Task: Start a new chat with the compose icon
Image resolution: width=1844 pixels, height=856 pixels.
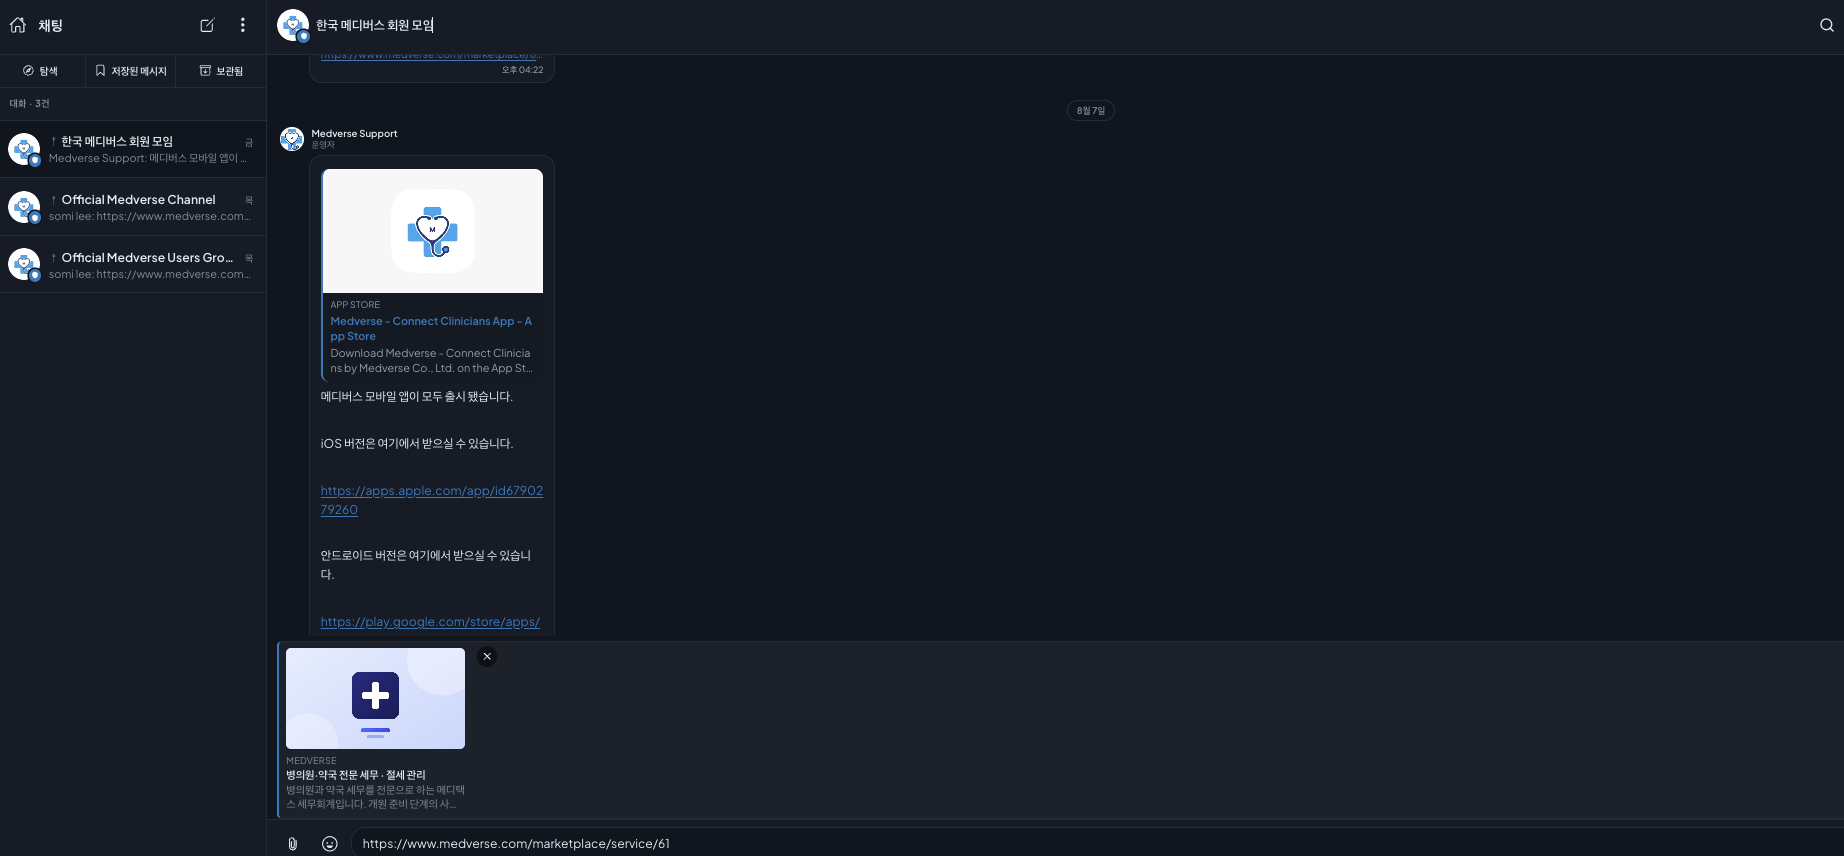Action: pyautogui.click(x=207, y=25)
